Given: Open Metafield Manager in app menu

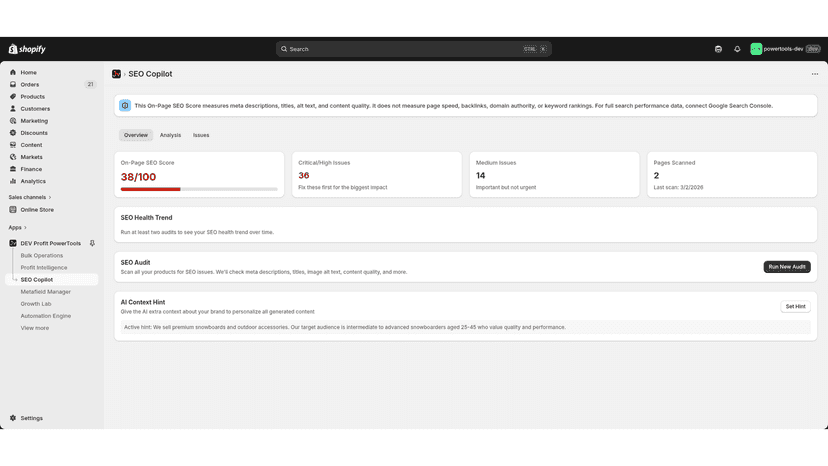Looking at the screenshot, I should 45,292.
